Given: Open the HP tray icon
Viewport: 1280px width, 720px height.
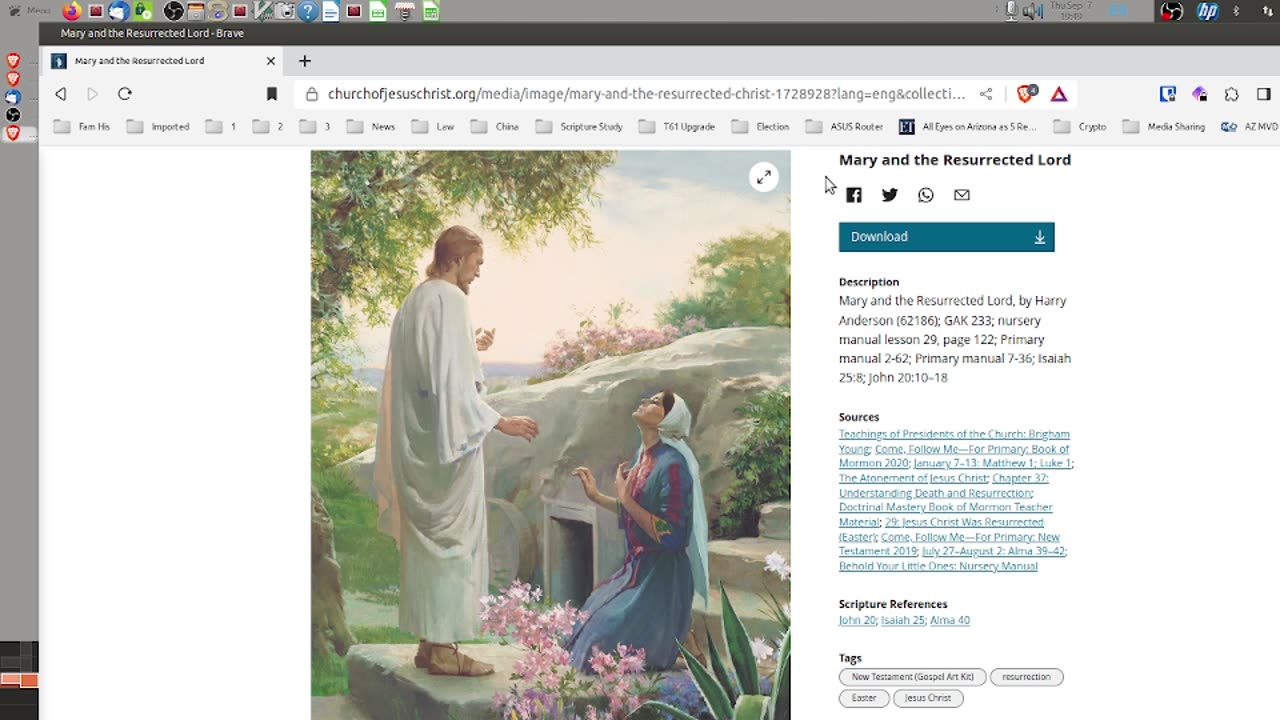Looking at the screenshot, I should [1207, 11].
